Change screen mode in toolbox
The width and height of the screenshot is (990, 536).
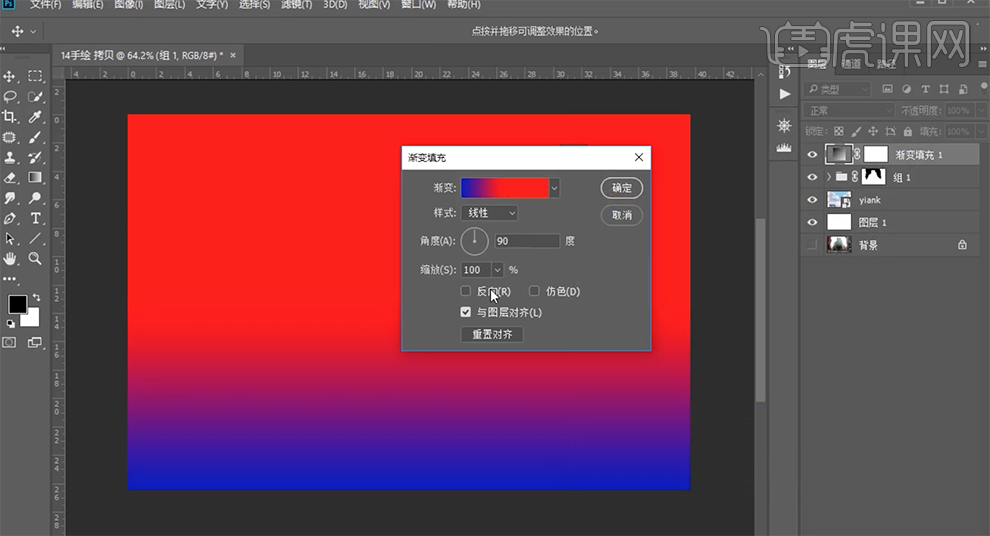tap(35, 343)
